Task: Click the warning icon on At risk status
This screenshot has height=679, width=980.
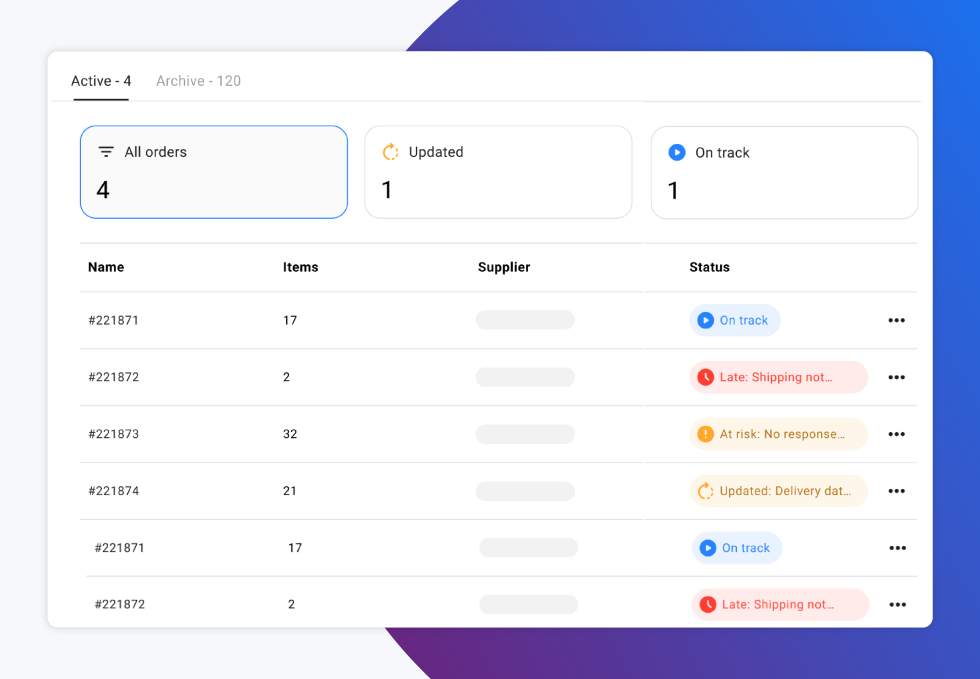Action: point(705,434)
